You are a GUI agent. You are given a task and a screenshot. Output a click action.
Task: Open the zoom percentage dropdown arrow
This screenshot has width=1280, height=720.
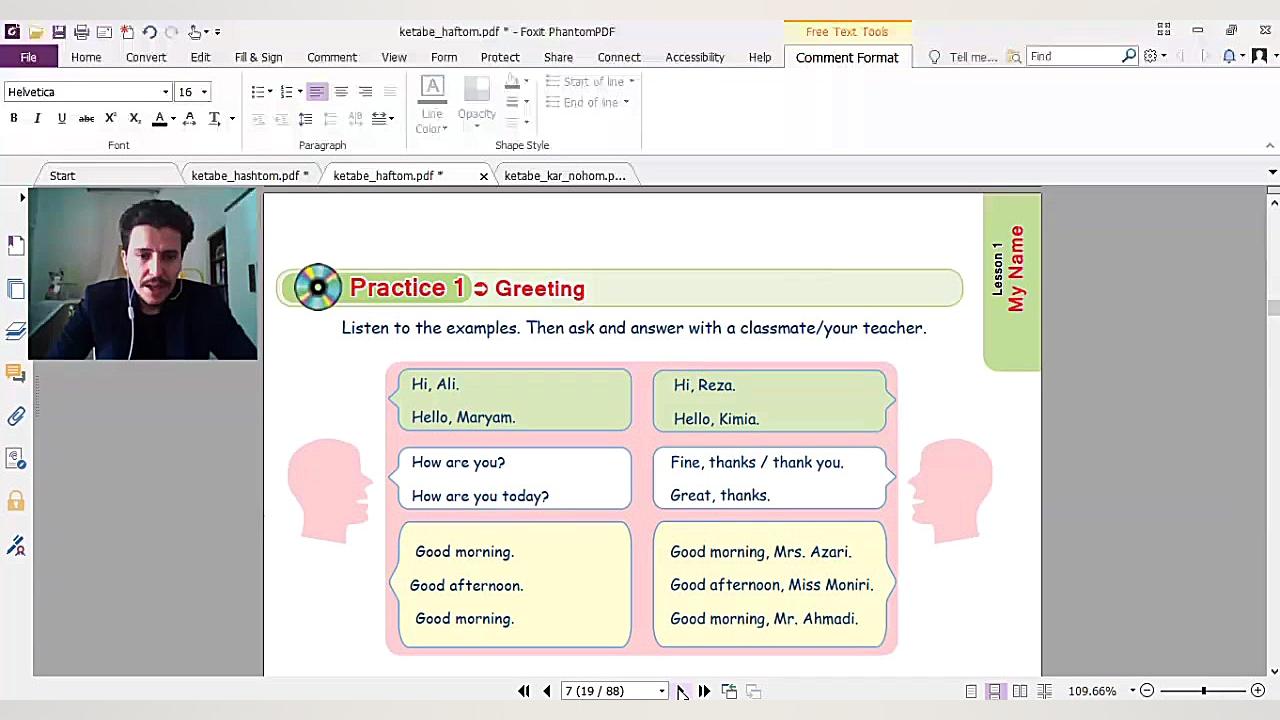coord(1133,691)
